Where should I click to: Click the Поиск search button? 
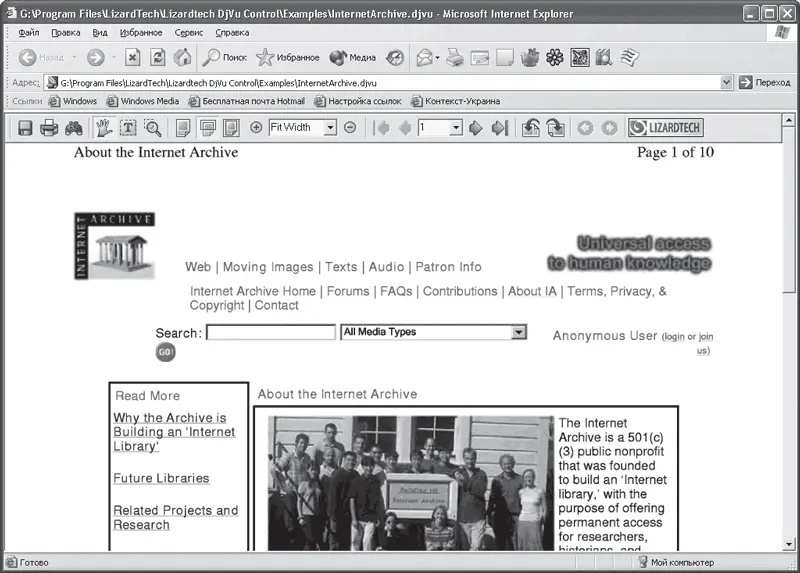point(224,58)
